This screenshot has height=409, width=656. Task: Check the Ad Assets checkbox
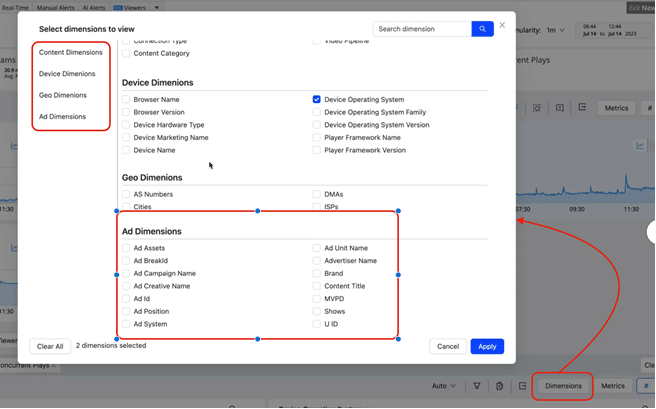pyautogui.click(x=126, y=248)
